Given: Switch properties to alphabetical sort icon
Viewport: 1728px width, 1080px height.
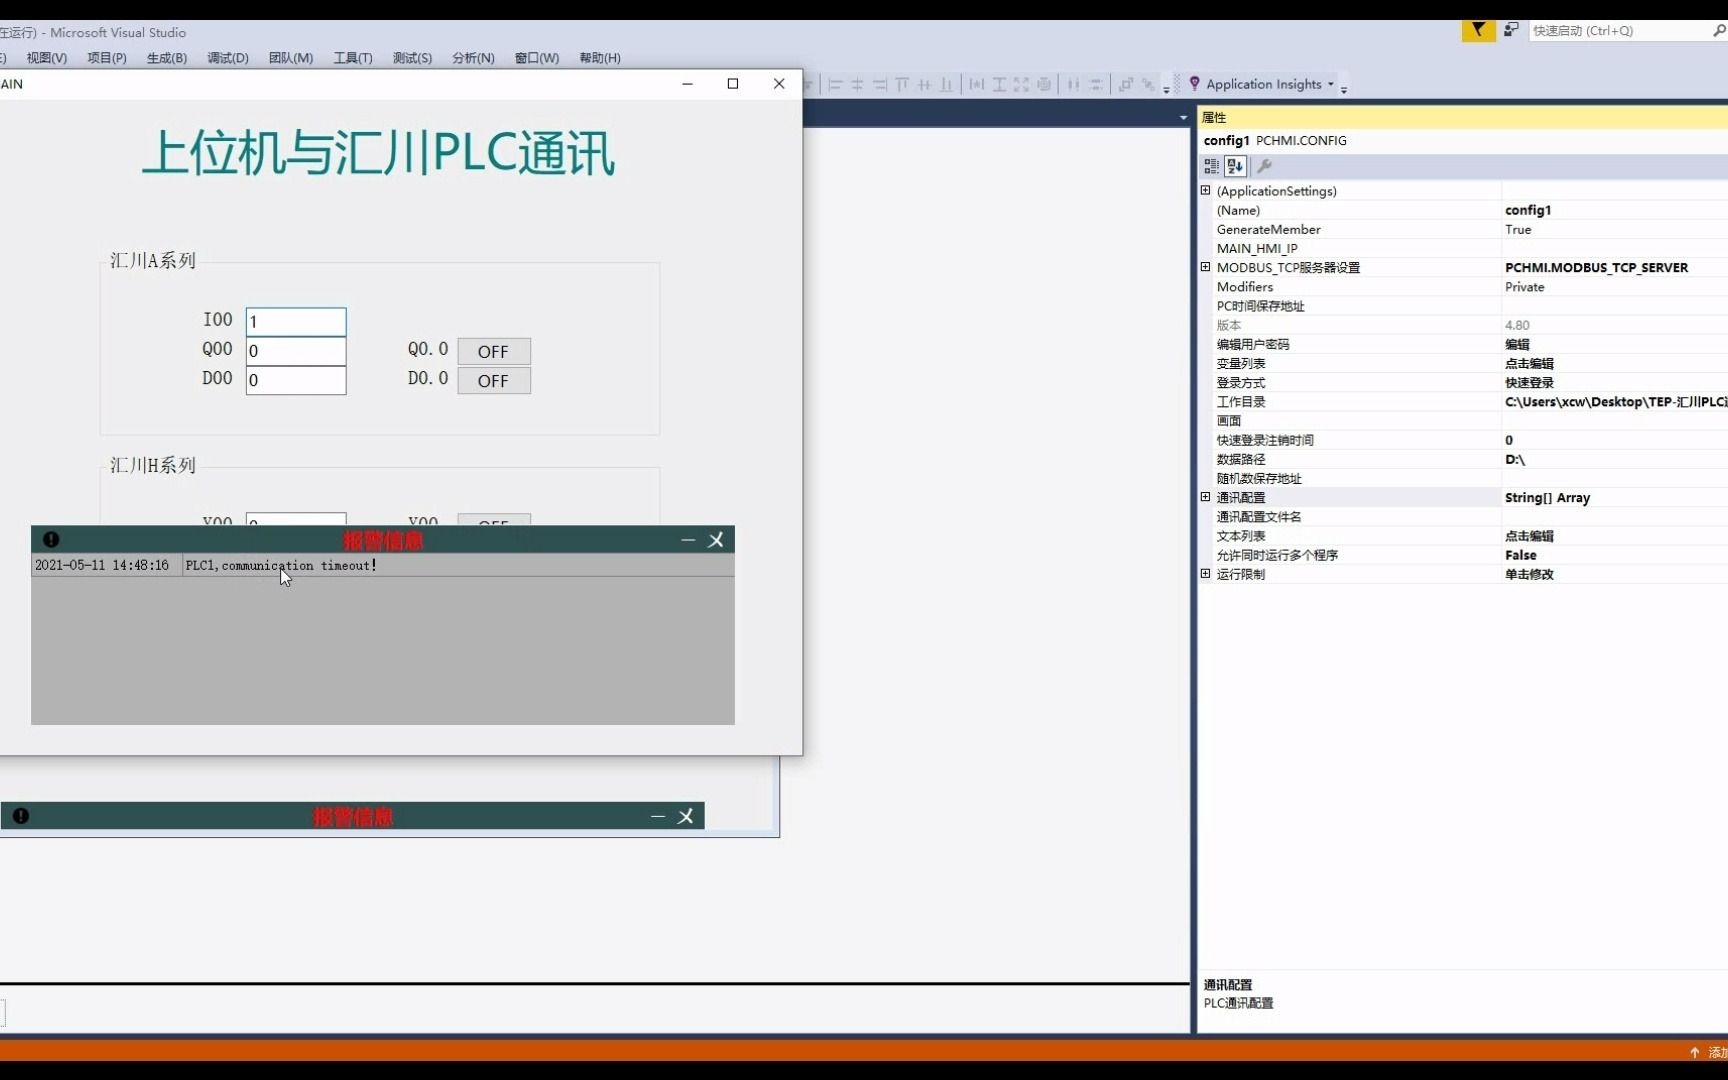Looking at the screenshot, I should click(1235, 166).
